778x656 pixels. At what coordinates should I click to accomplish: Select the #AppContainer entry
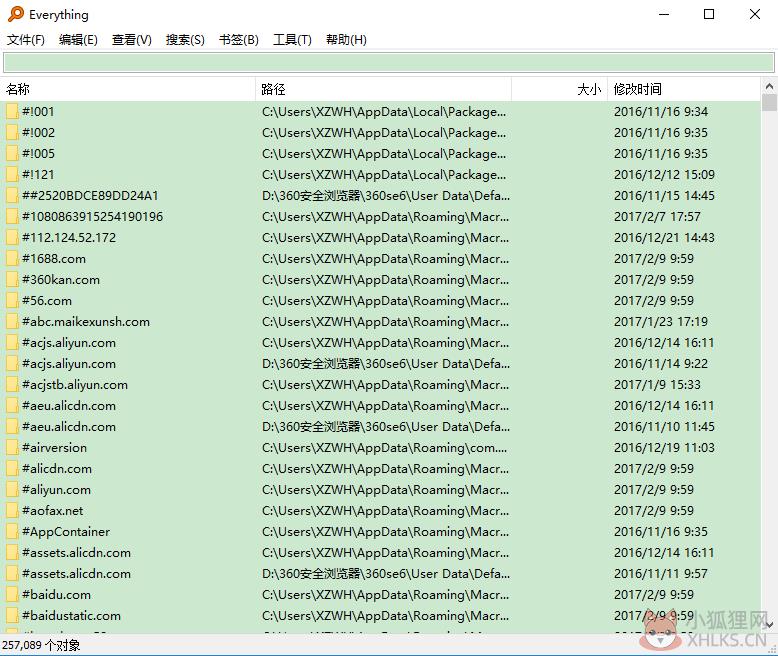(x=66, y=531)
